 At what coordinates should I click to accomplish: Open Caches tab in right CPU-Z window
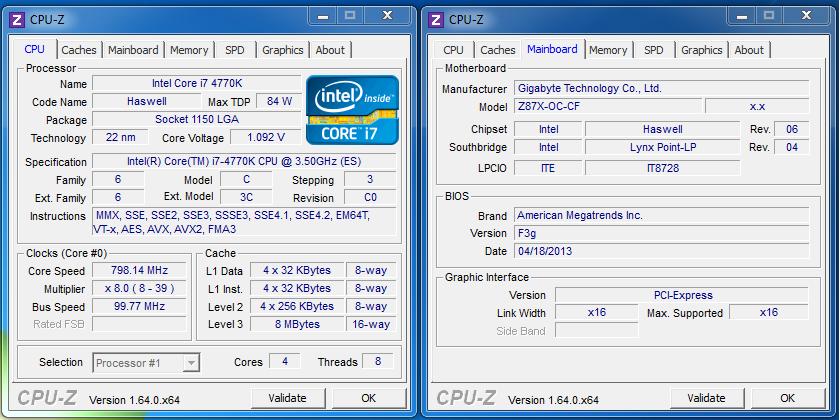click(498, 50)
